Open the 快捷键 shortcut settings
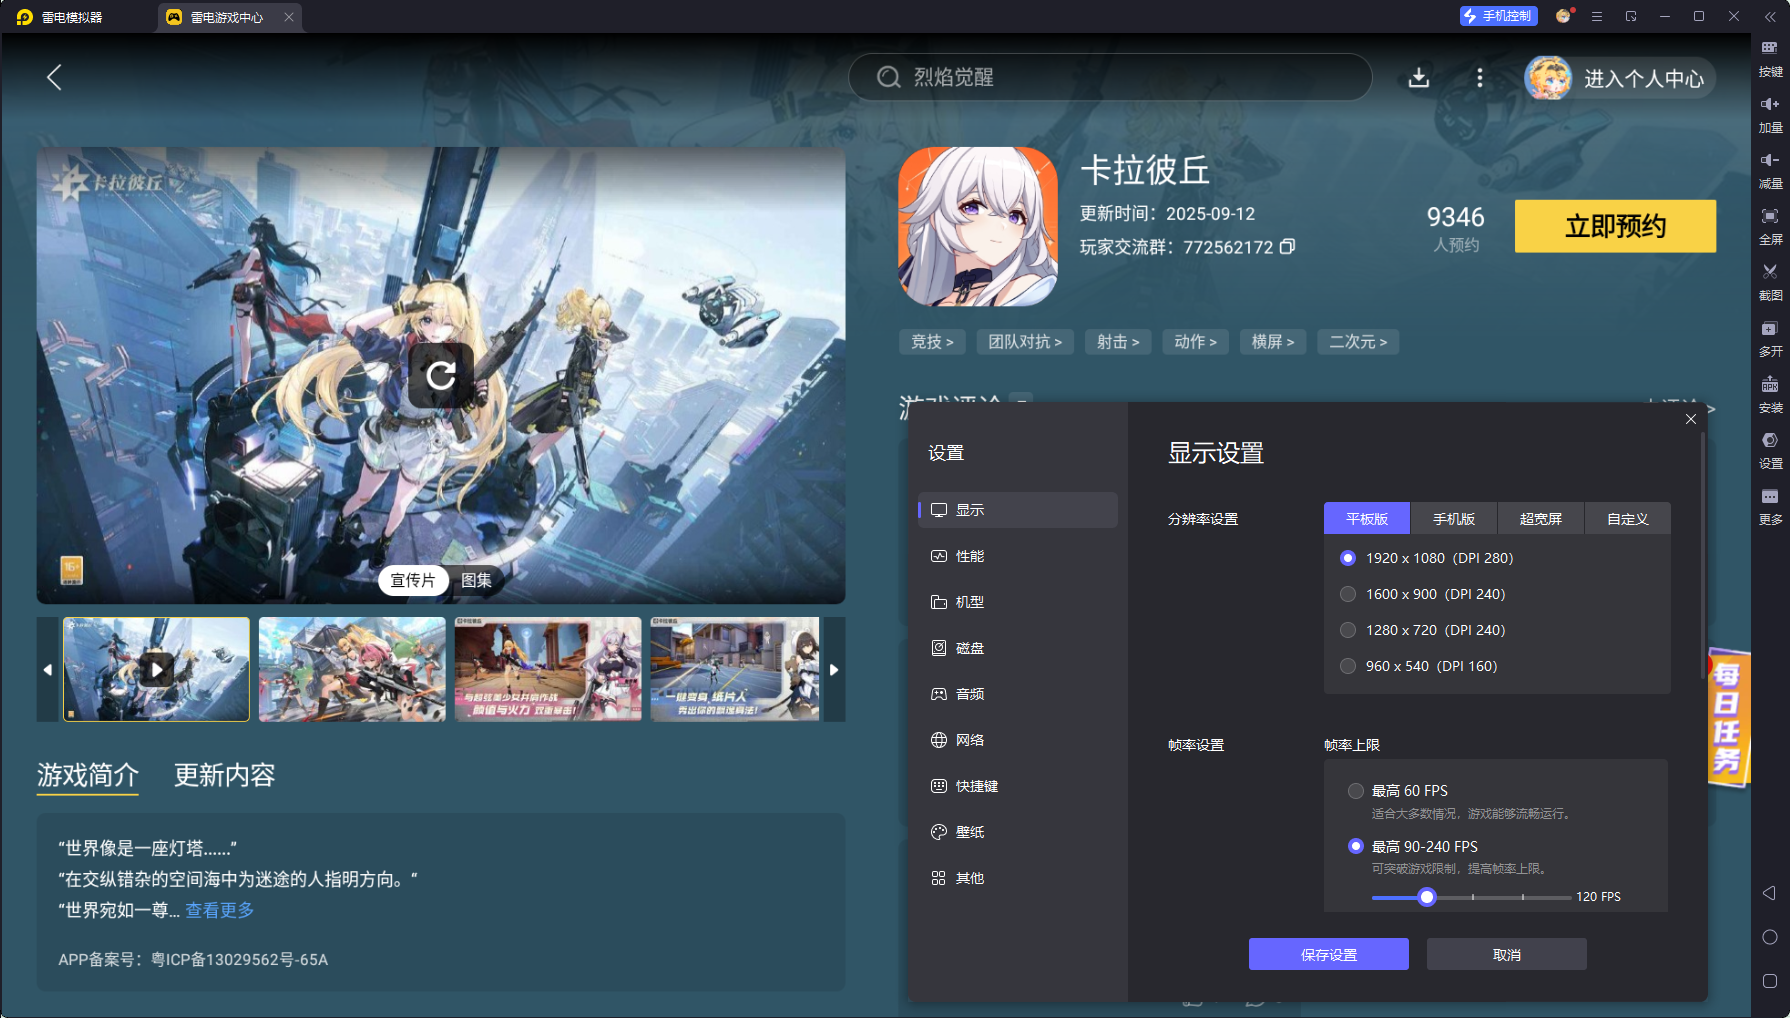This screenshot has height=1018, width=1790. tap(977, 786)
